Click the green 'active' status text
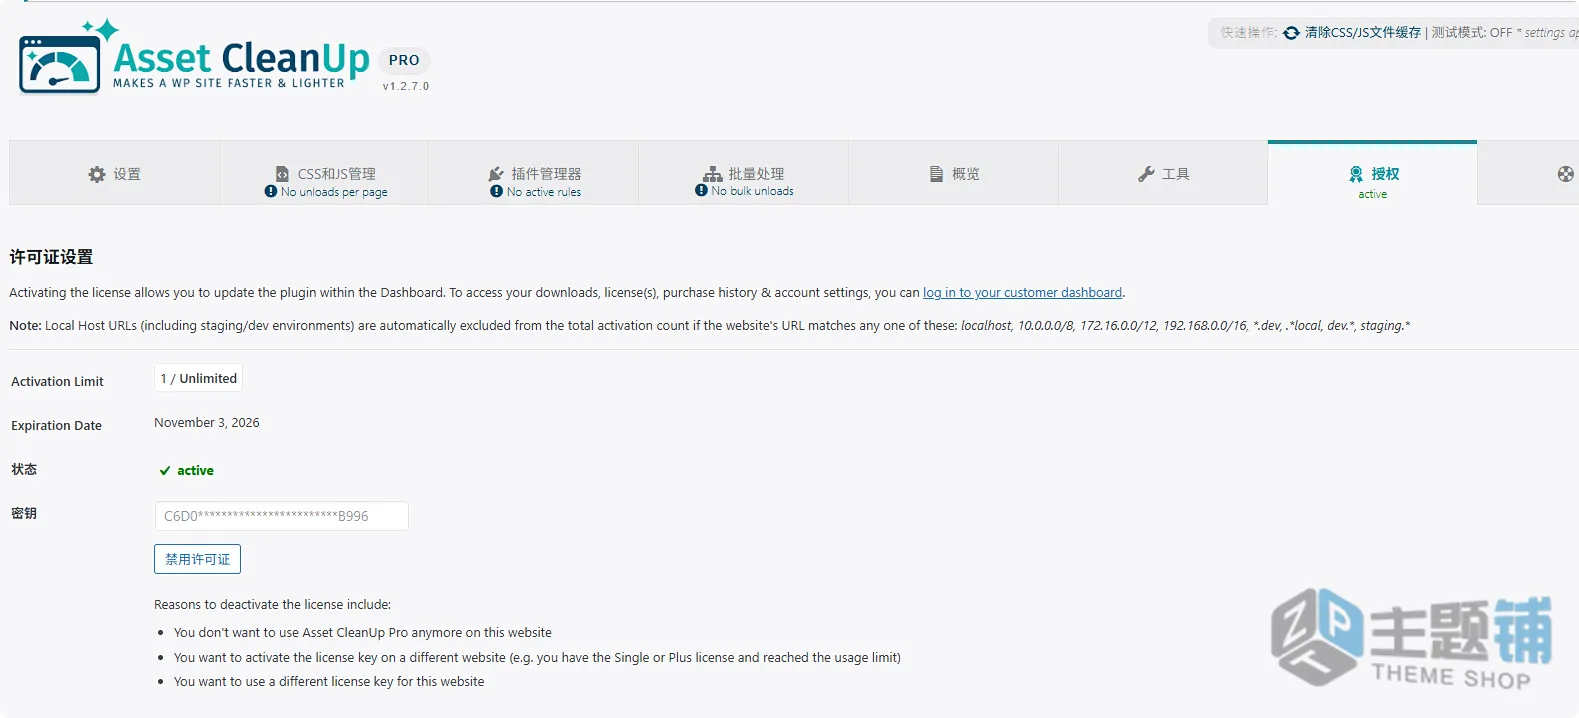 tap(195, 471)
